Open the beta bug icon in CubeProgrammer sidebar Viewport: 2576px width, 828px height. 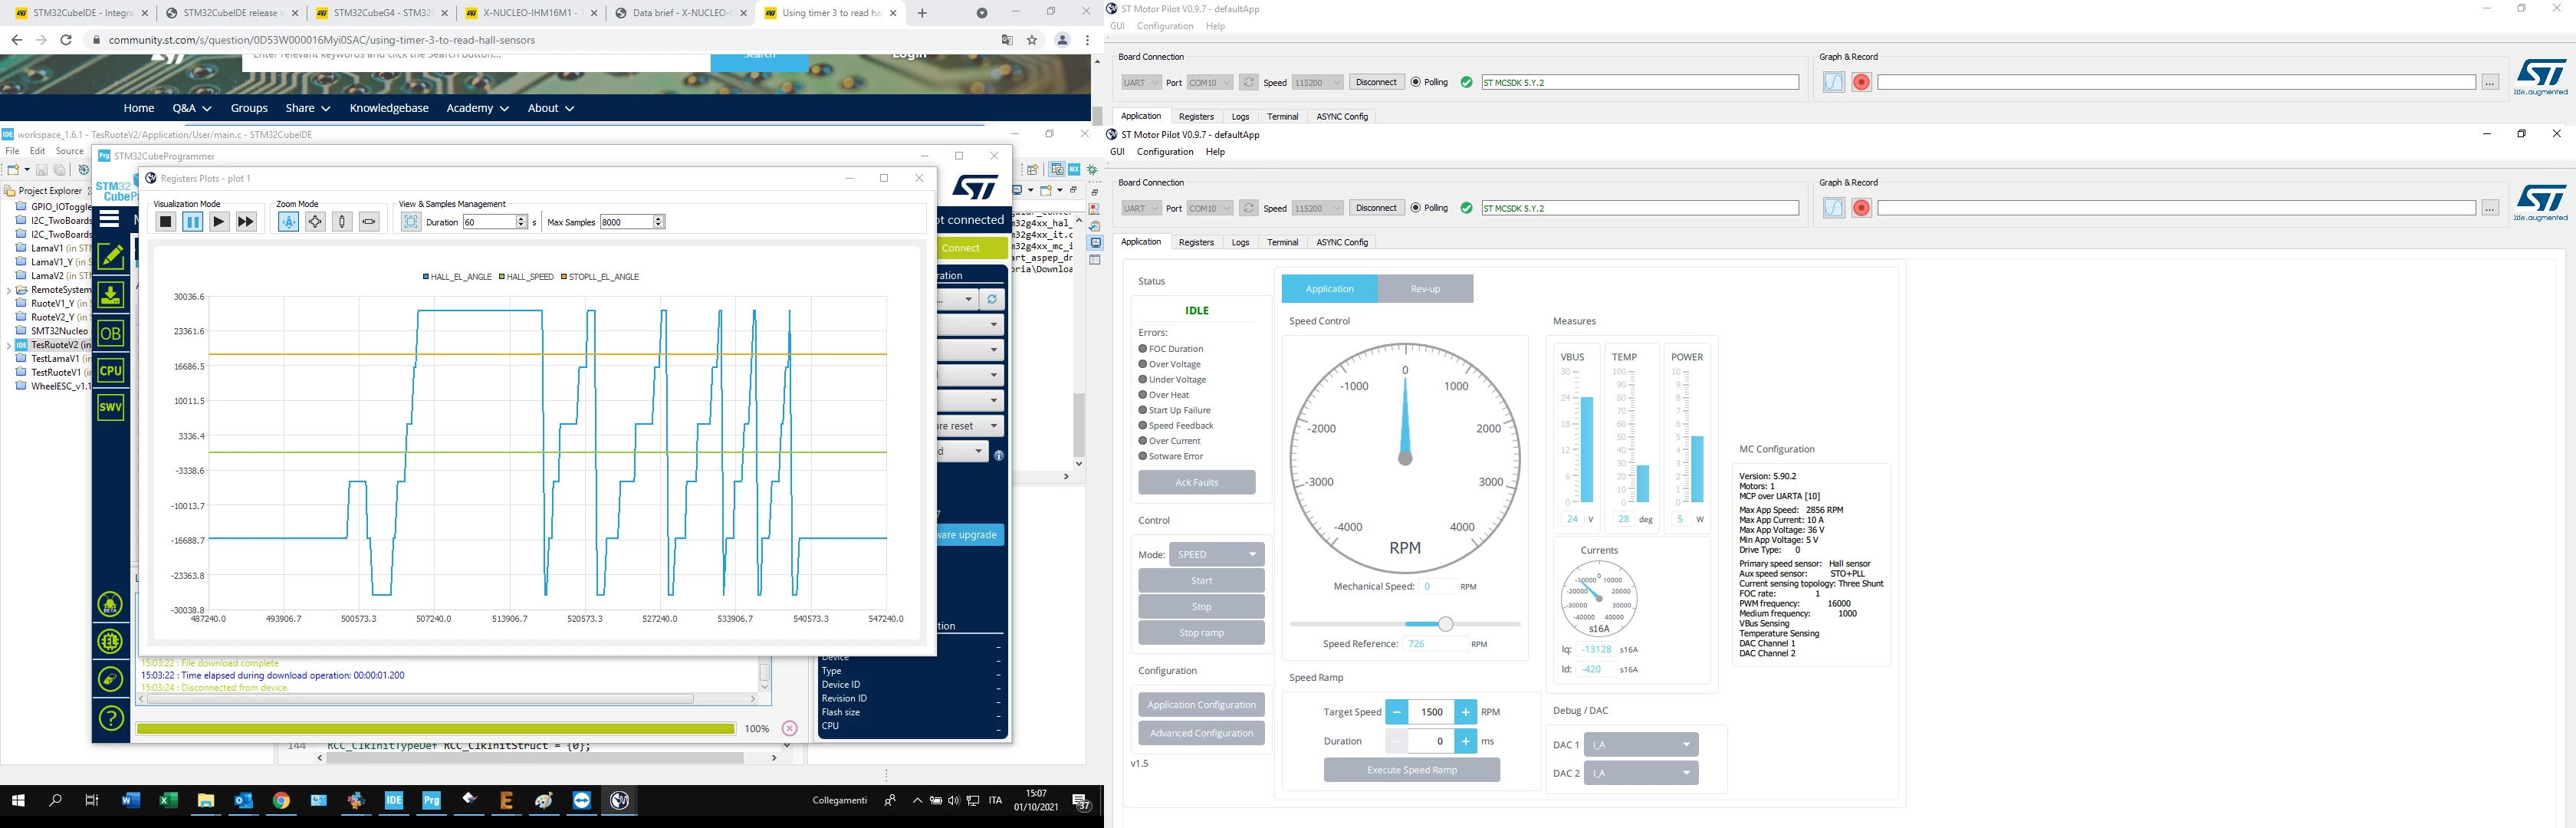coord(111,604)
